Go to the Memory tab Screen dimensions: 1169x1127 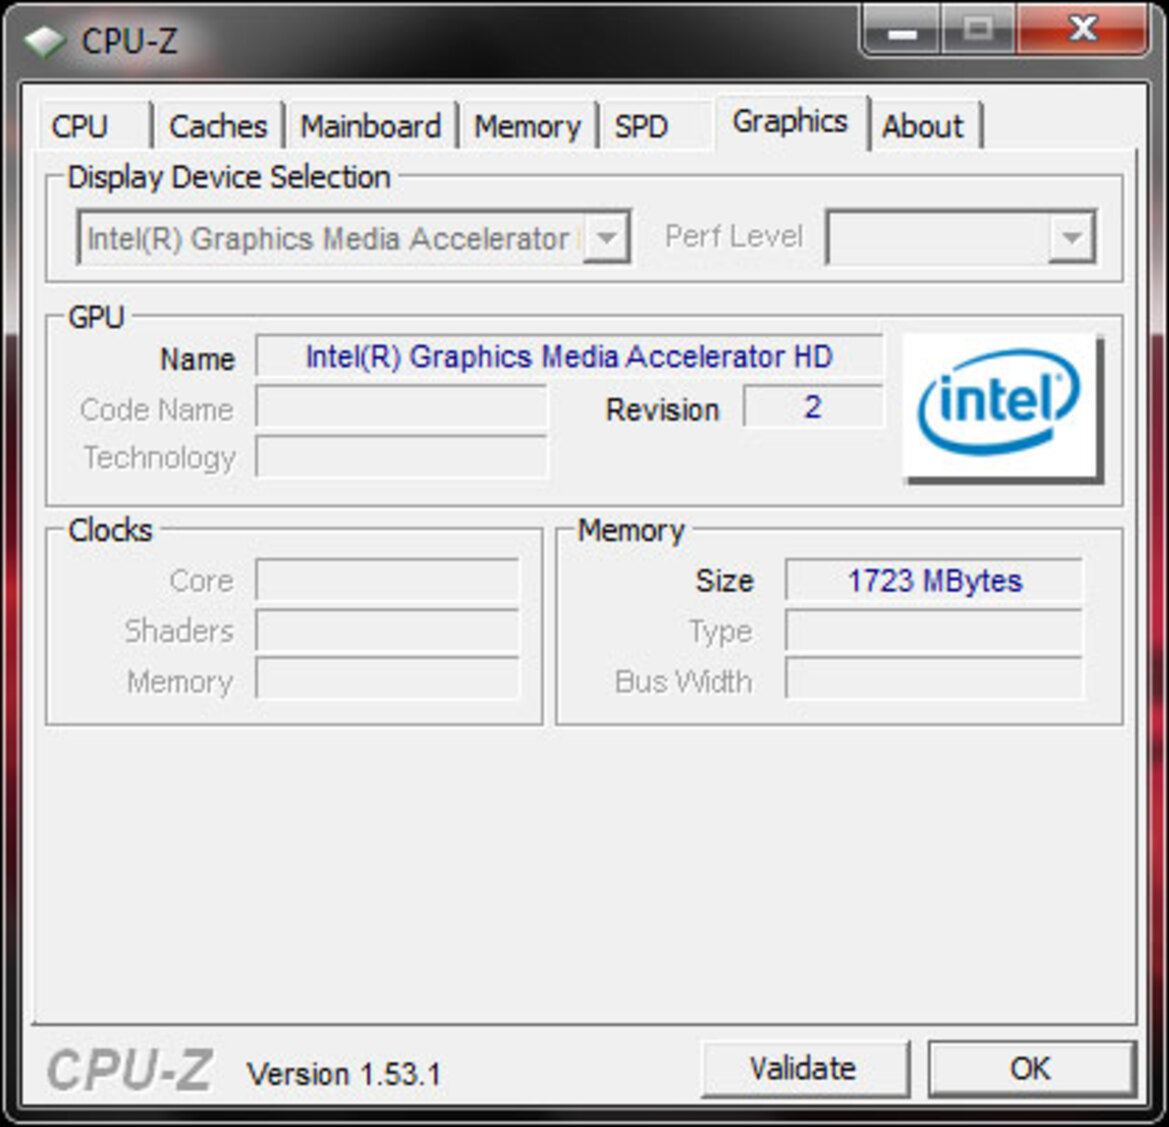[x=528, y=125]
